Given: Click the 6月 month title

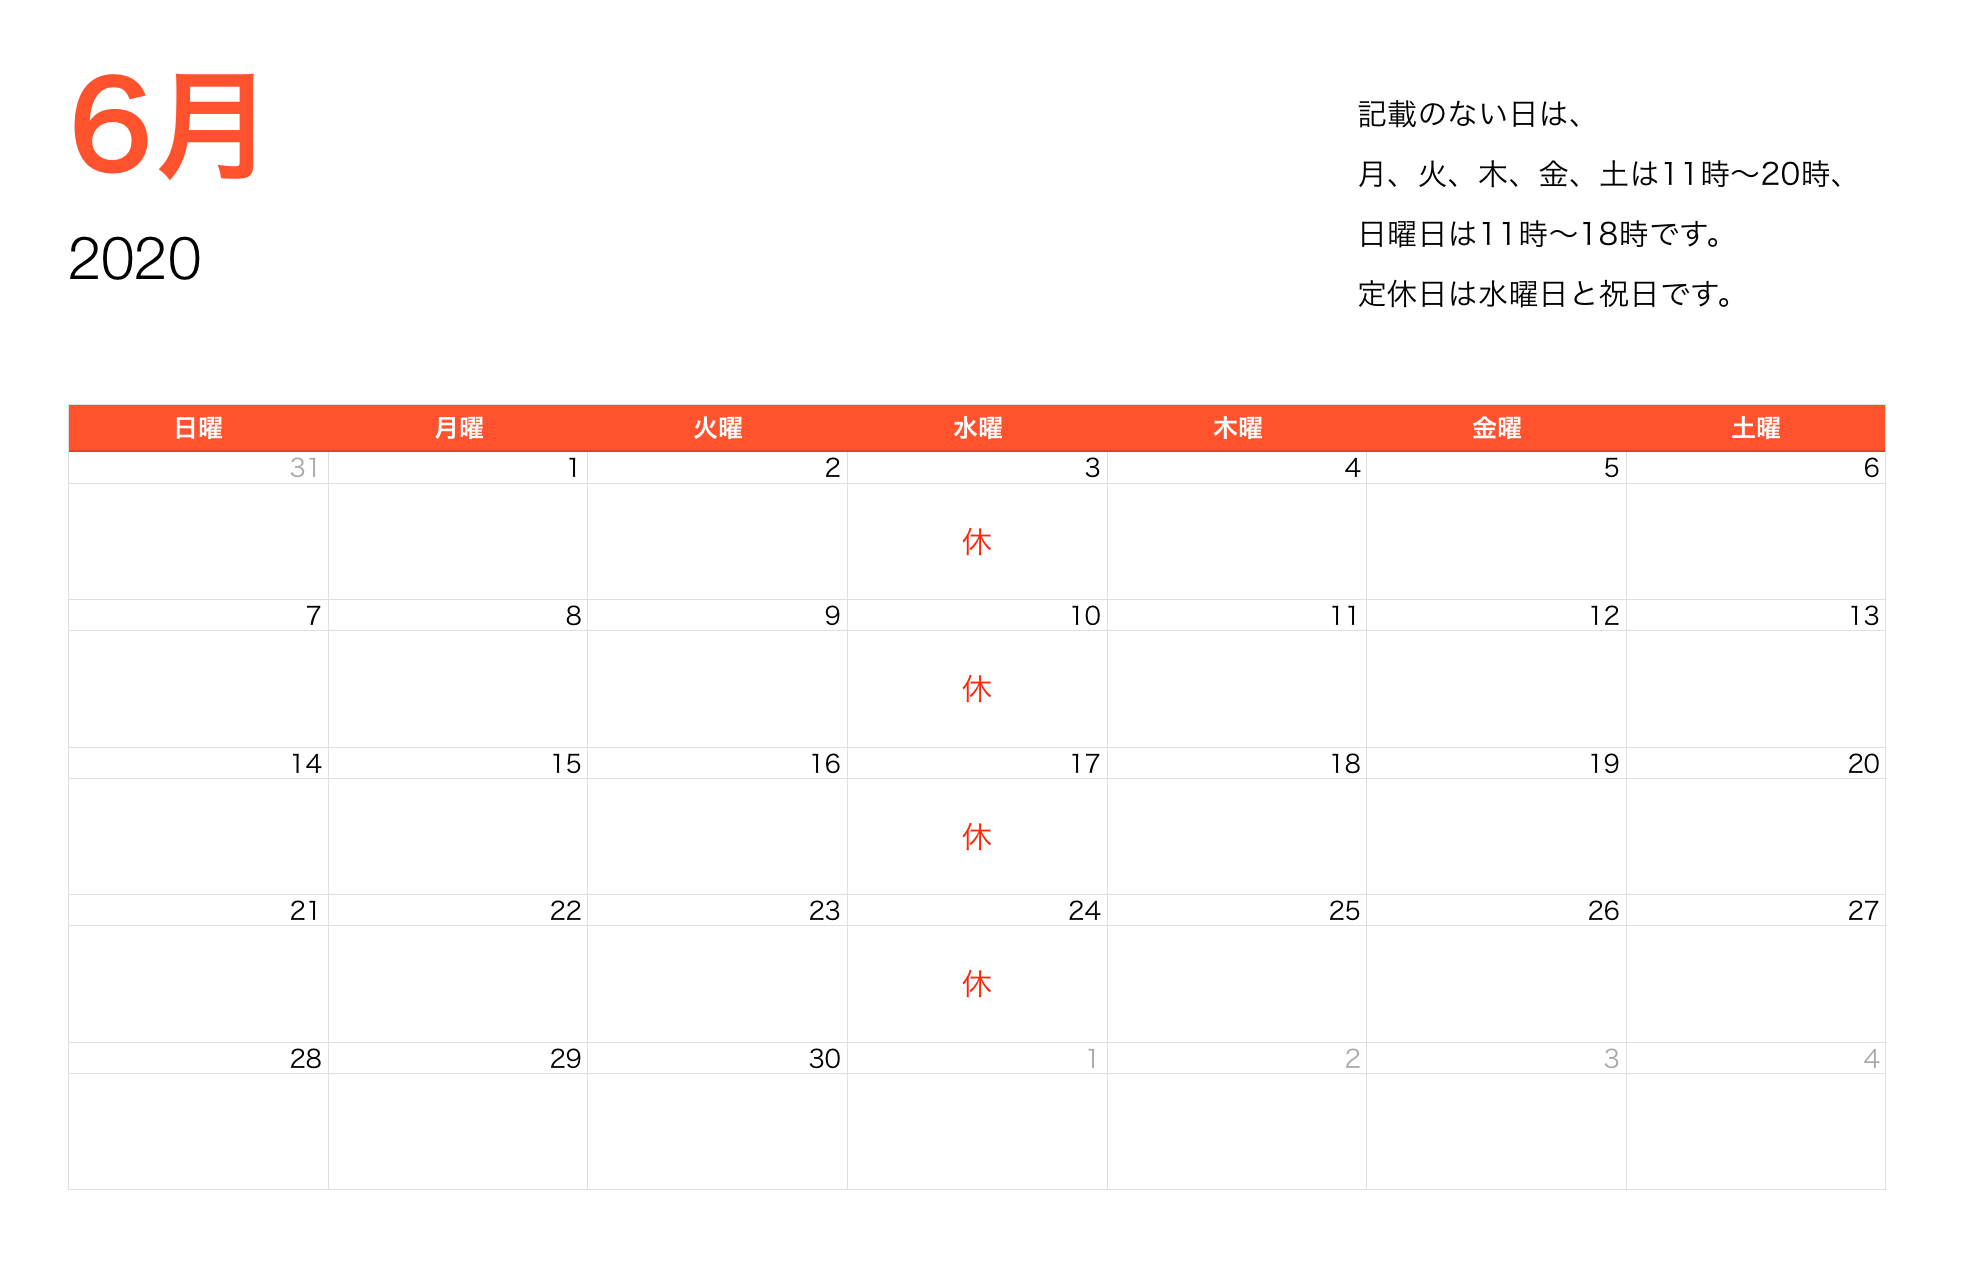Looking at the screenshot, I should 165,127.
